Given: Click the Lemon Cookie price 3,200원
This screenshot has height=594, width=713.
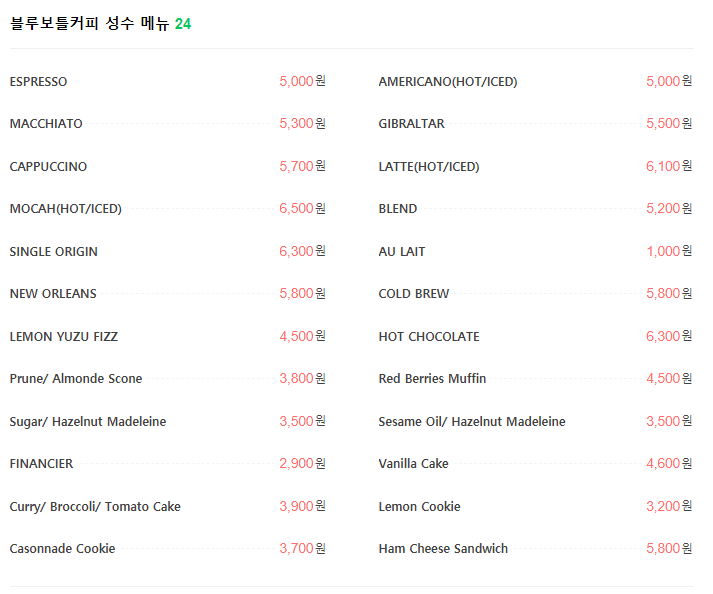Looking at the screenshot, I should pyautogui.click(x=669, y=507).
